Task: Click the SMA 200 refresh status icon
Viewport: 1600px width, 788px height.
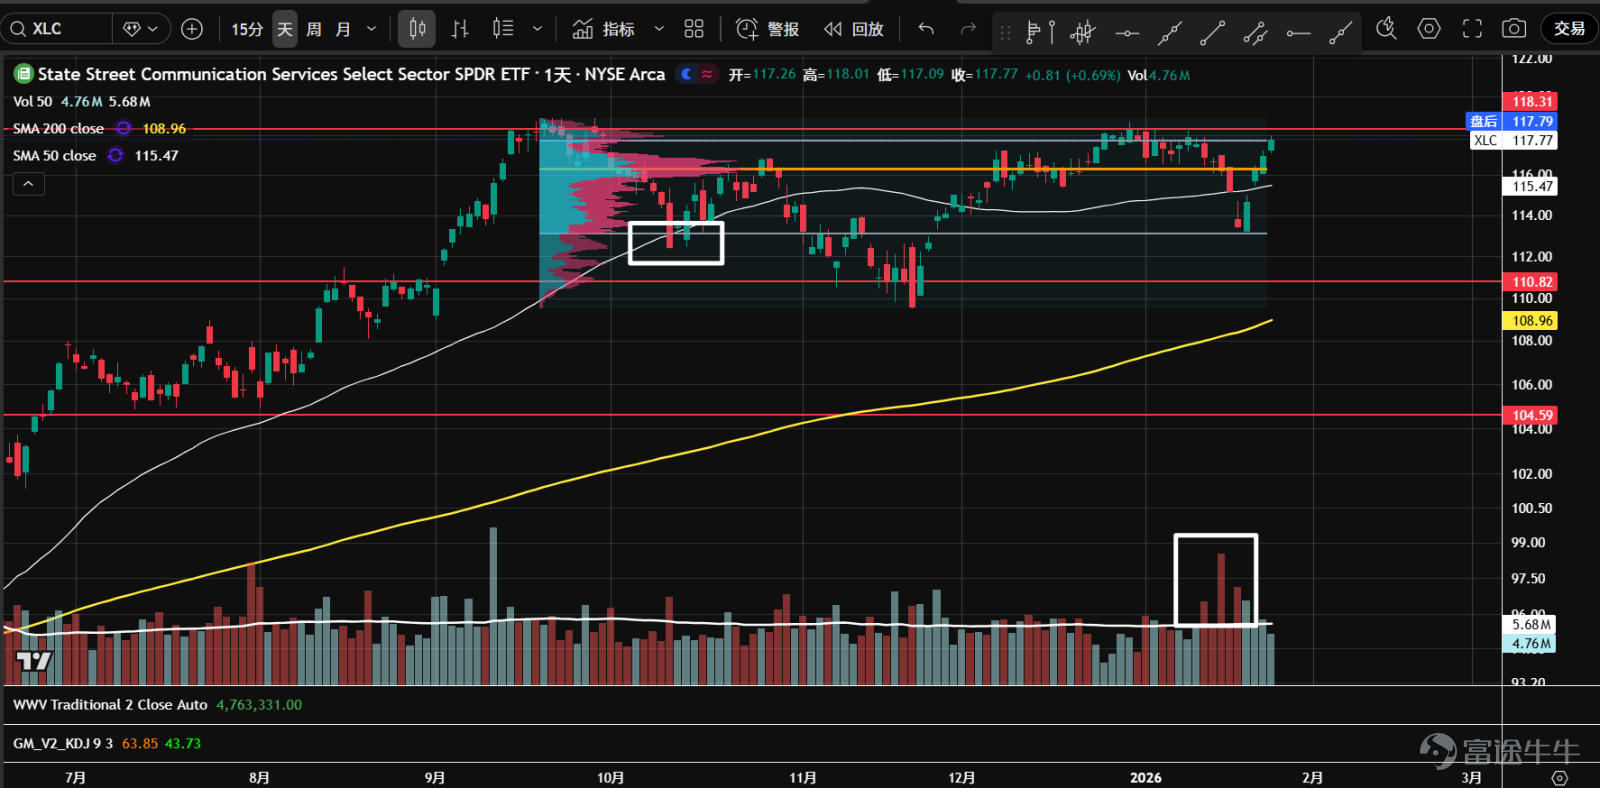Action: [x=123, y=128]
